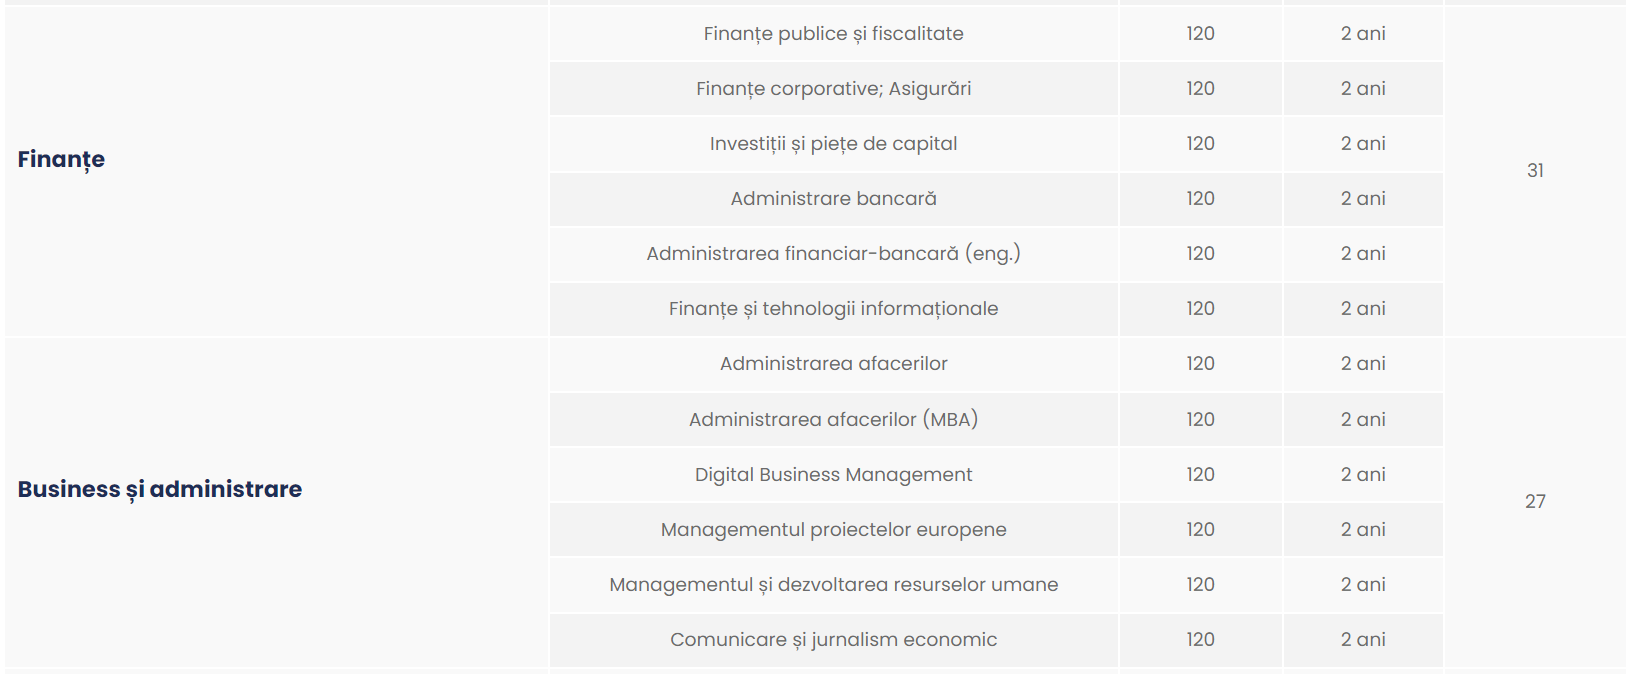Click Managementul și dezvoltarea resurselor umane
This screenshot has height=674, width=1632.
tap(833, 584)
